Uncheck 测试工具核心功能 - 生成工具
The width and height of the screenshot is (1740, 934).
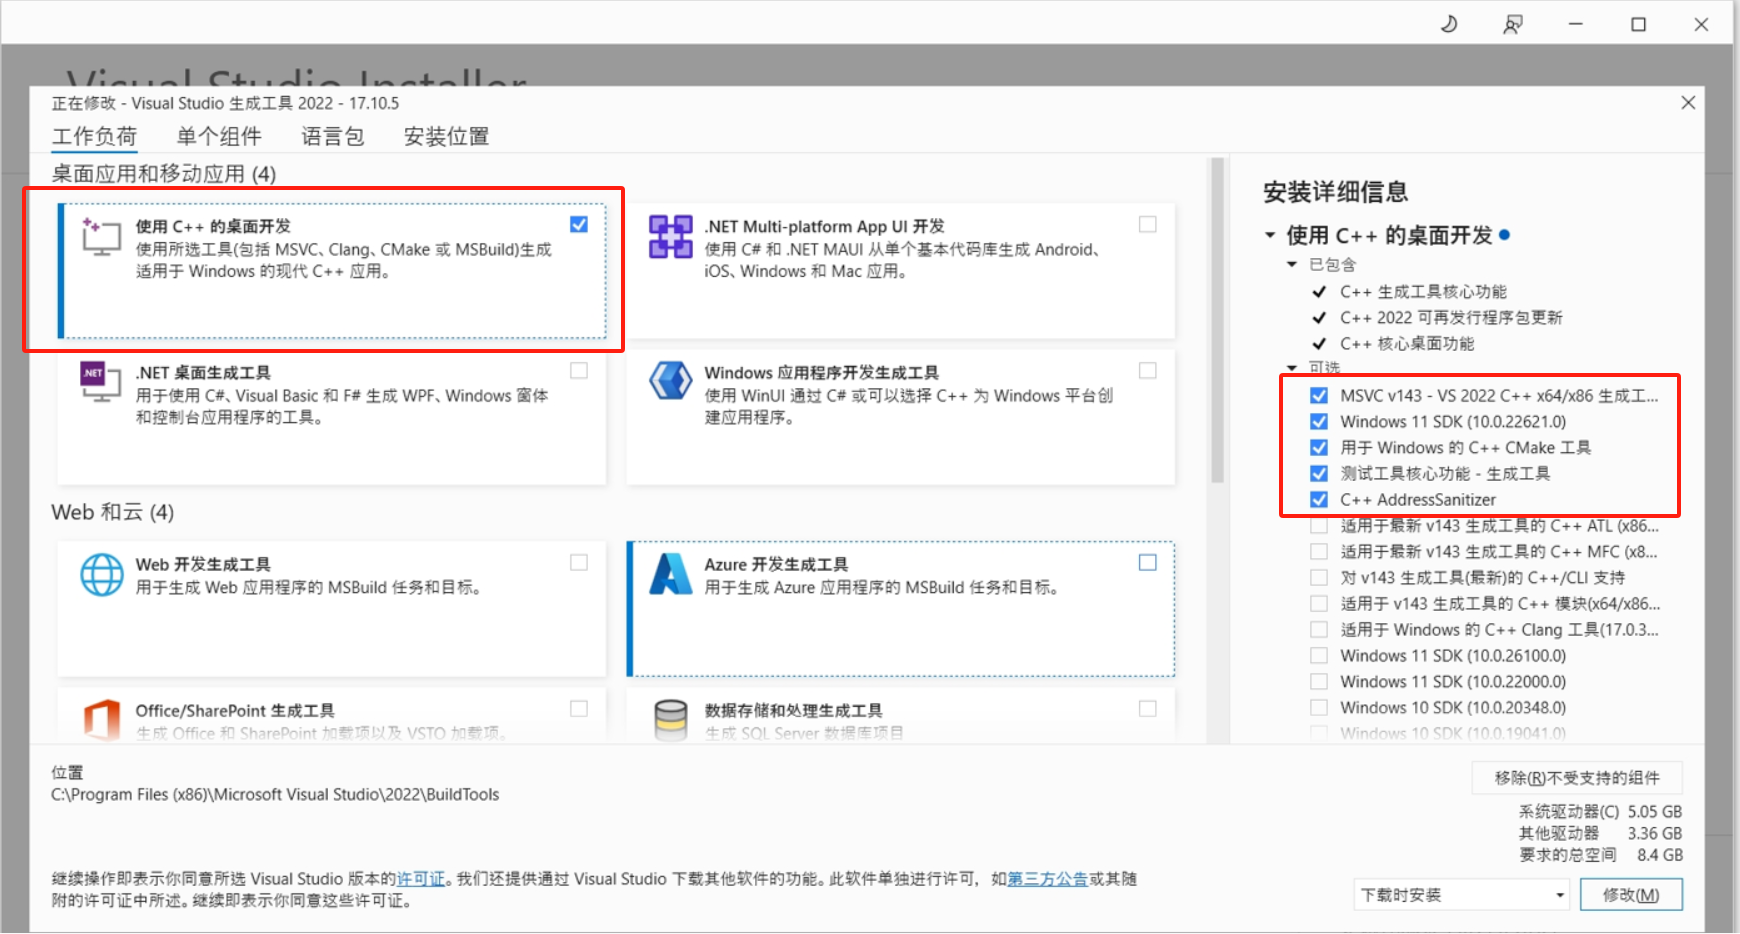(x=1319, y=473)
